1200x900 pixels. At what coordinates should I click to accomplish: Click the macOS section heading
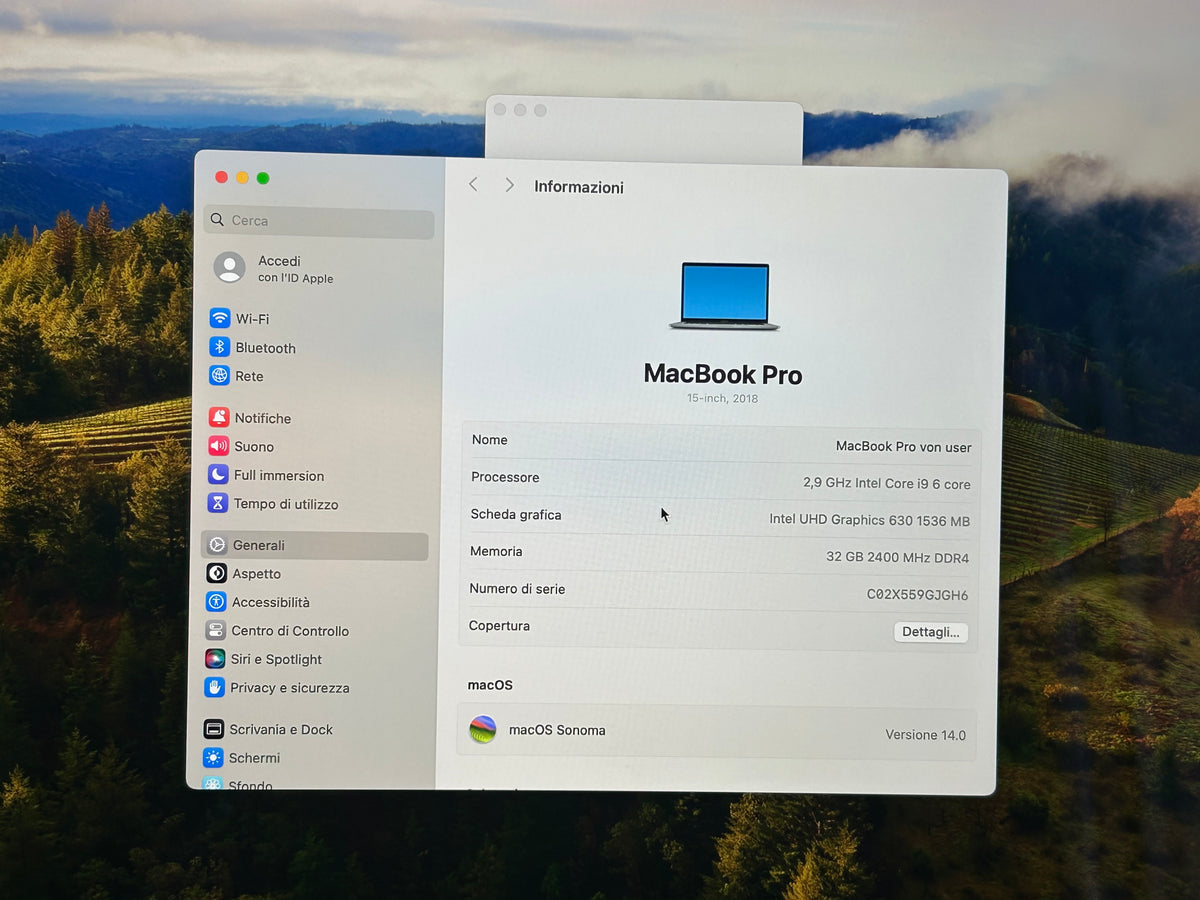(490, 685)
